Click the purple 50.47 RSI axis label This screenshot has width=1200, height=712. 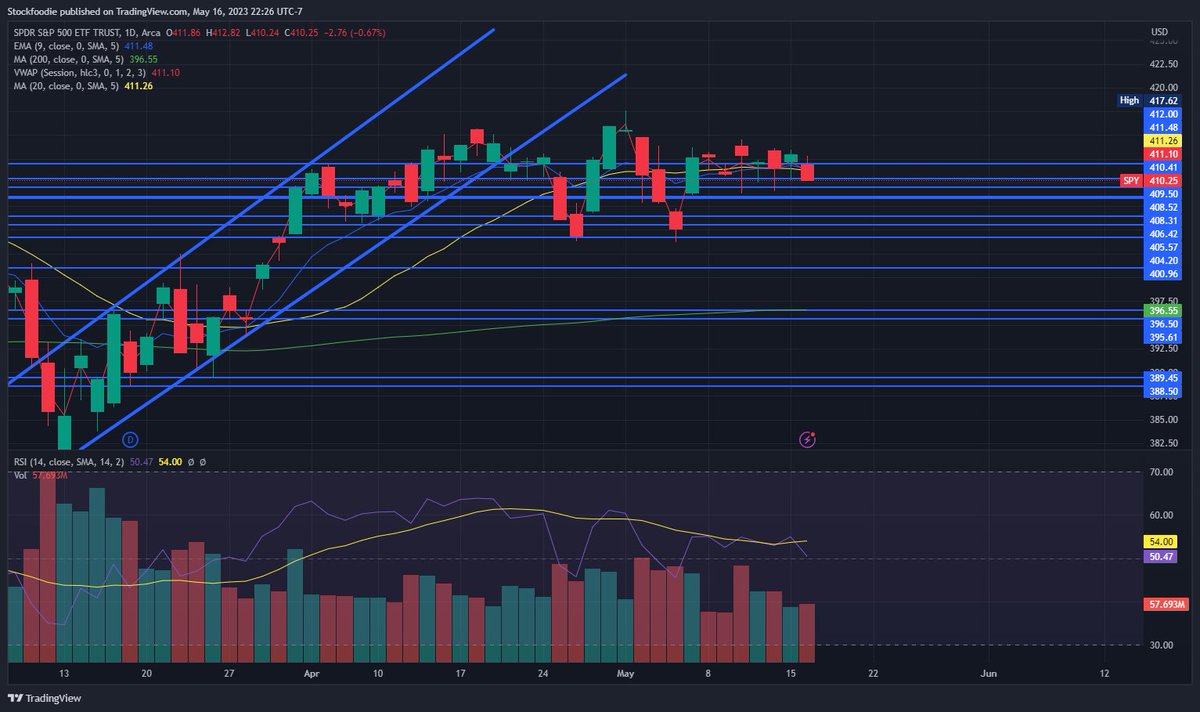[x=1160, y=556]
